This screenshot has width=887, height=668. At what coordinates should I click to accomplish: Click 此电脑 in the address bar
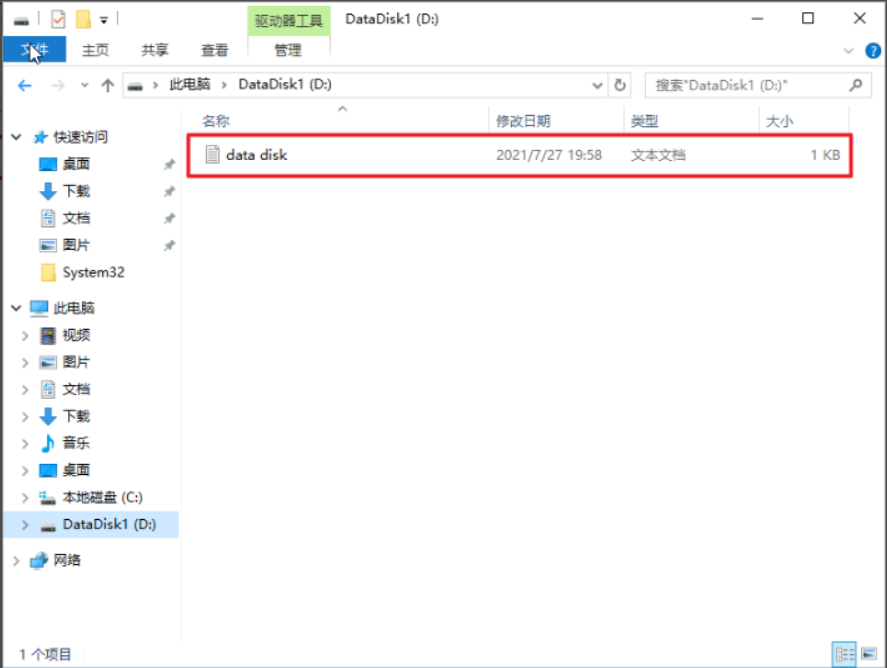pos(190,85)
